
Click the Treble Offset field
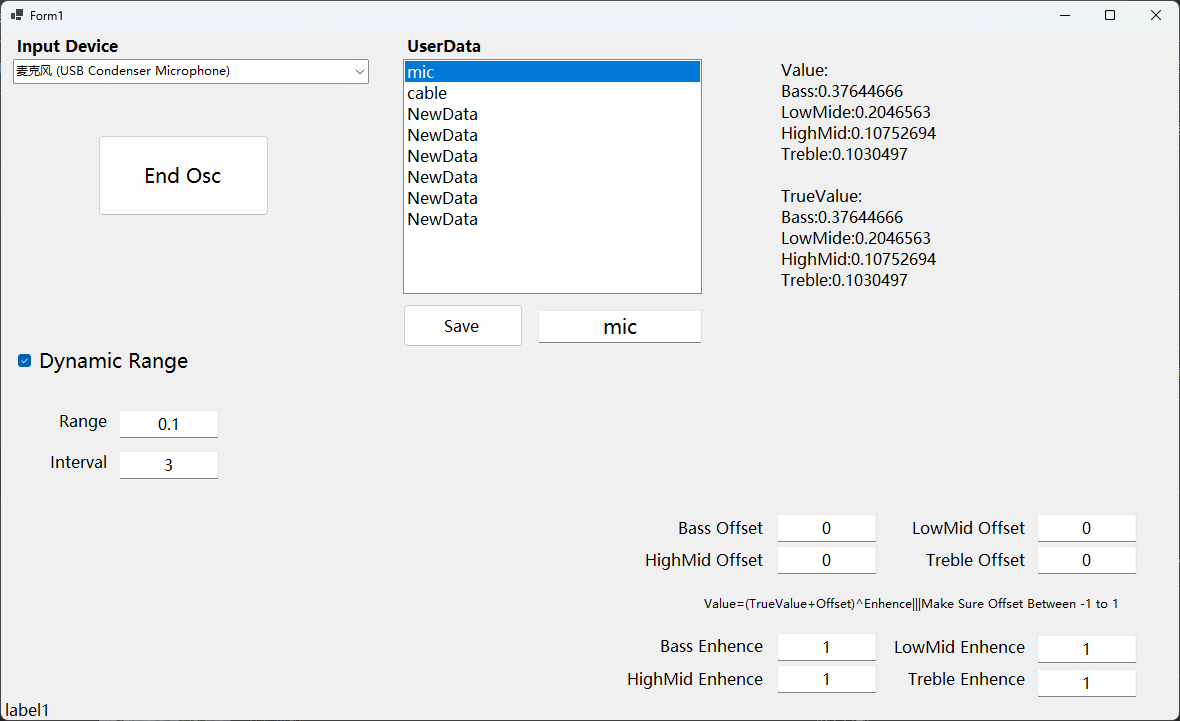pyautogui.click(x=1086, y=560)
